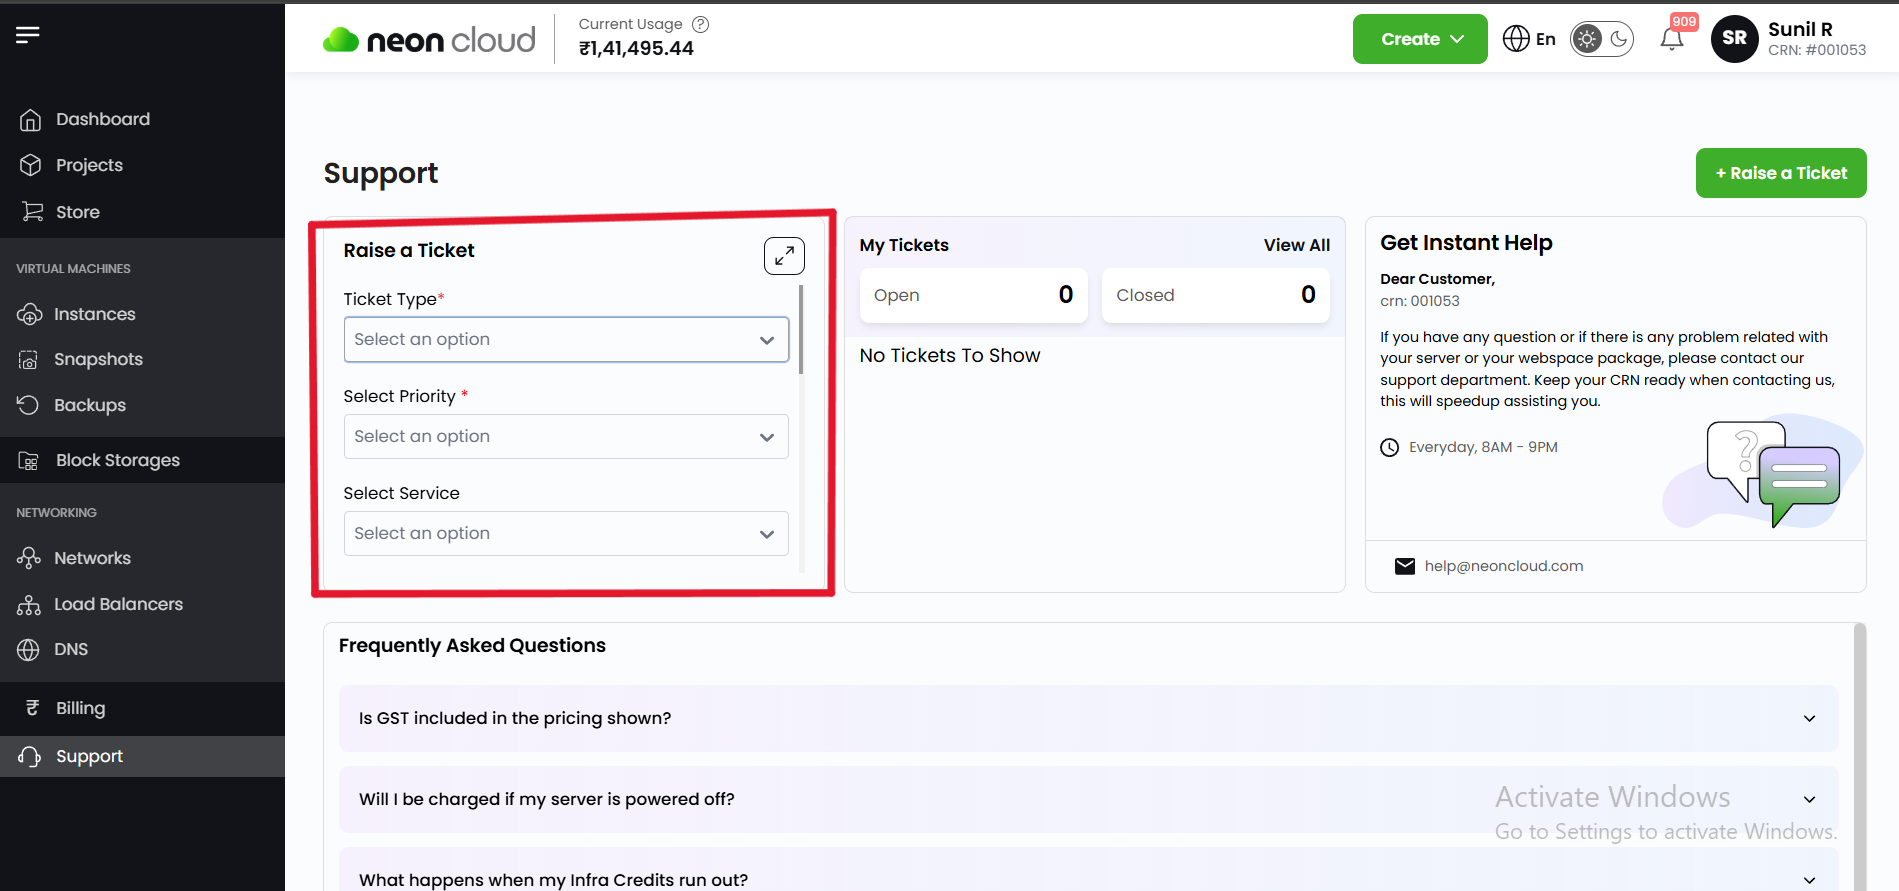Click the green Raise a Ticket button
Screen dimensions: 1899x891
tap(1780, 173)
